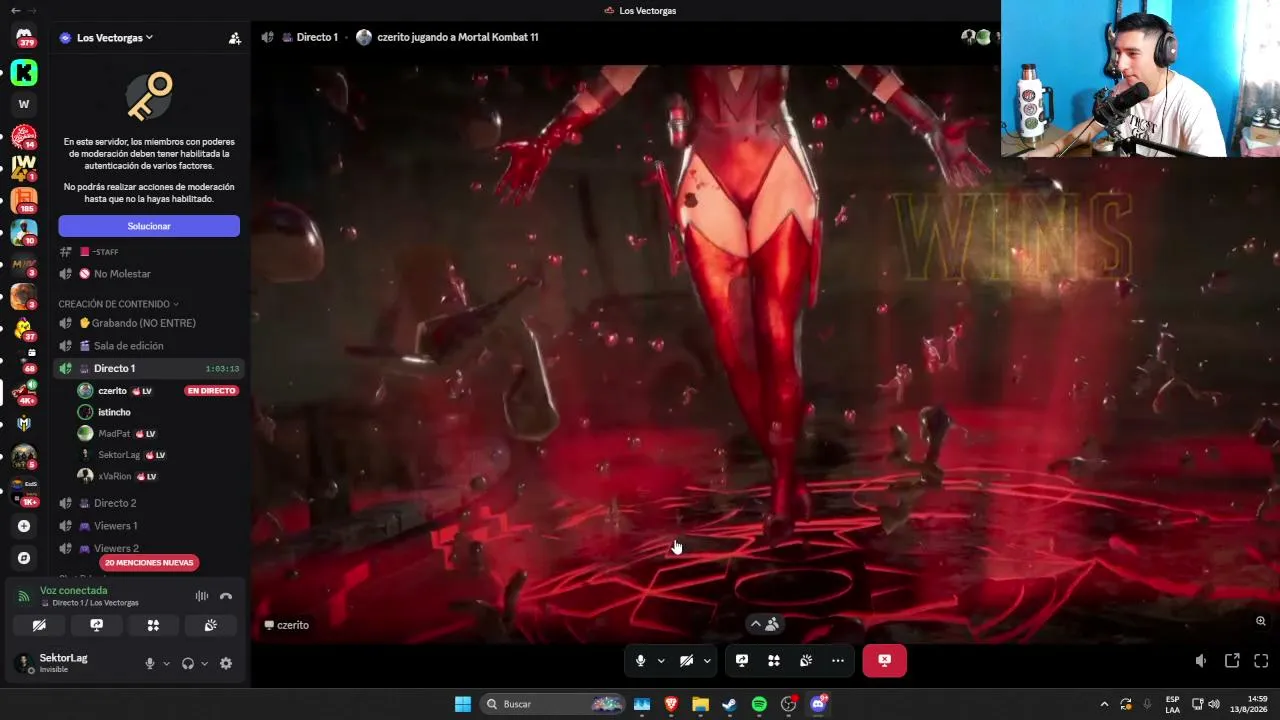The width and height of the screenshot is (1280, 720).
Task: Select user xVaRion in Directo 1
Action: [x=158, y=477]
